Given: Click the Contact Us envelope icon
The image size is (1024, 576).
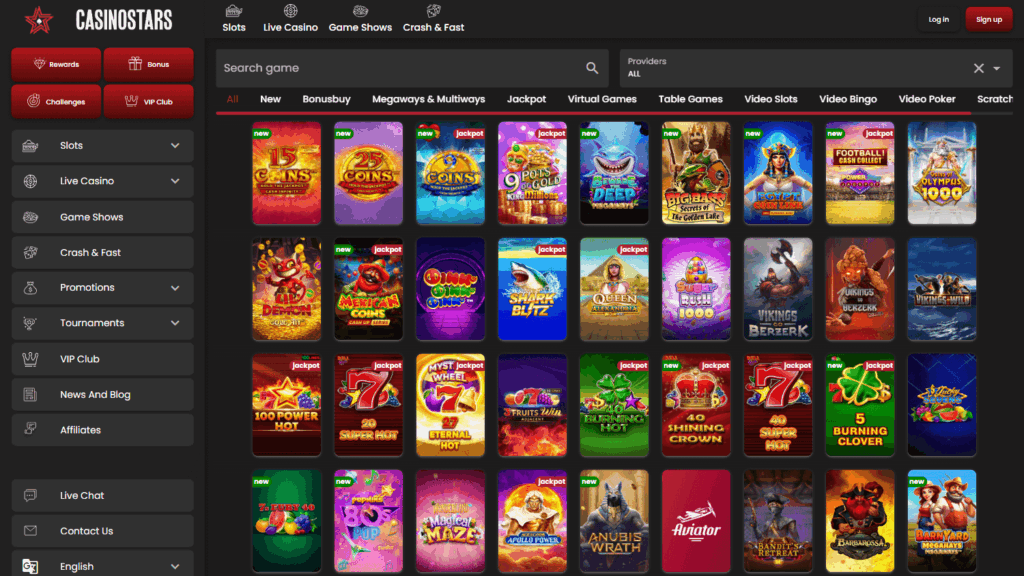Looking at the screenshot, I should point(30,530).
